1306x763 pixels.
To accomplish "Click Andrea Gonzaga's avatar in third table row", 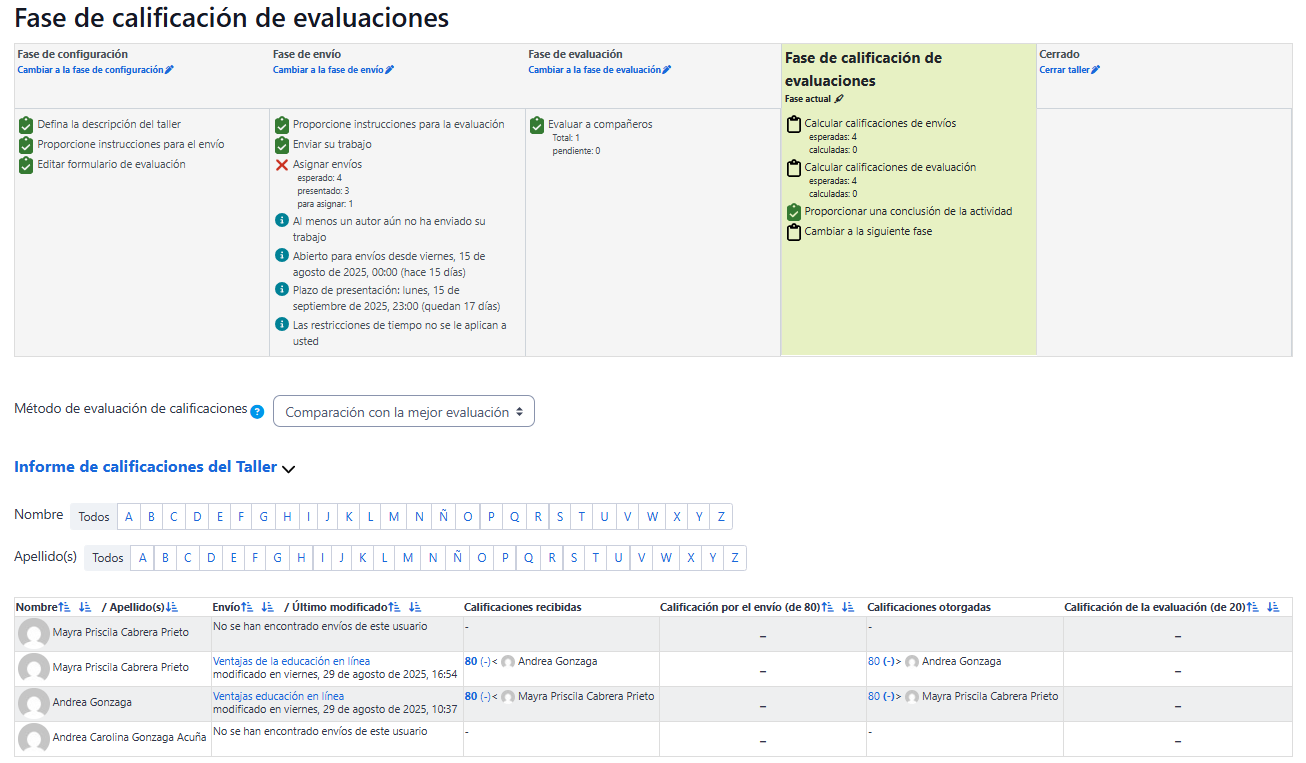I will click(34, 703).
